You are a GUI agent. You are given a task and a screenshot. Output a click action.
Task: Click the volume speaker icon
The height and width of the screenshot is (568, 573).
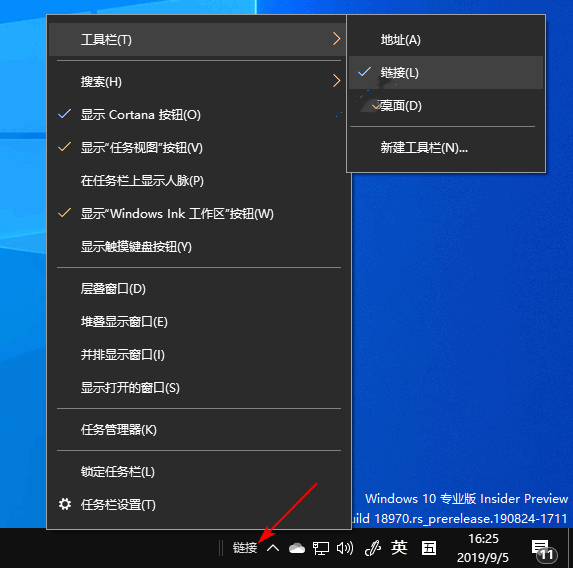coord(345,548)
